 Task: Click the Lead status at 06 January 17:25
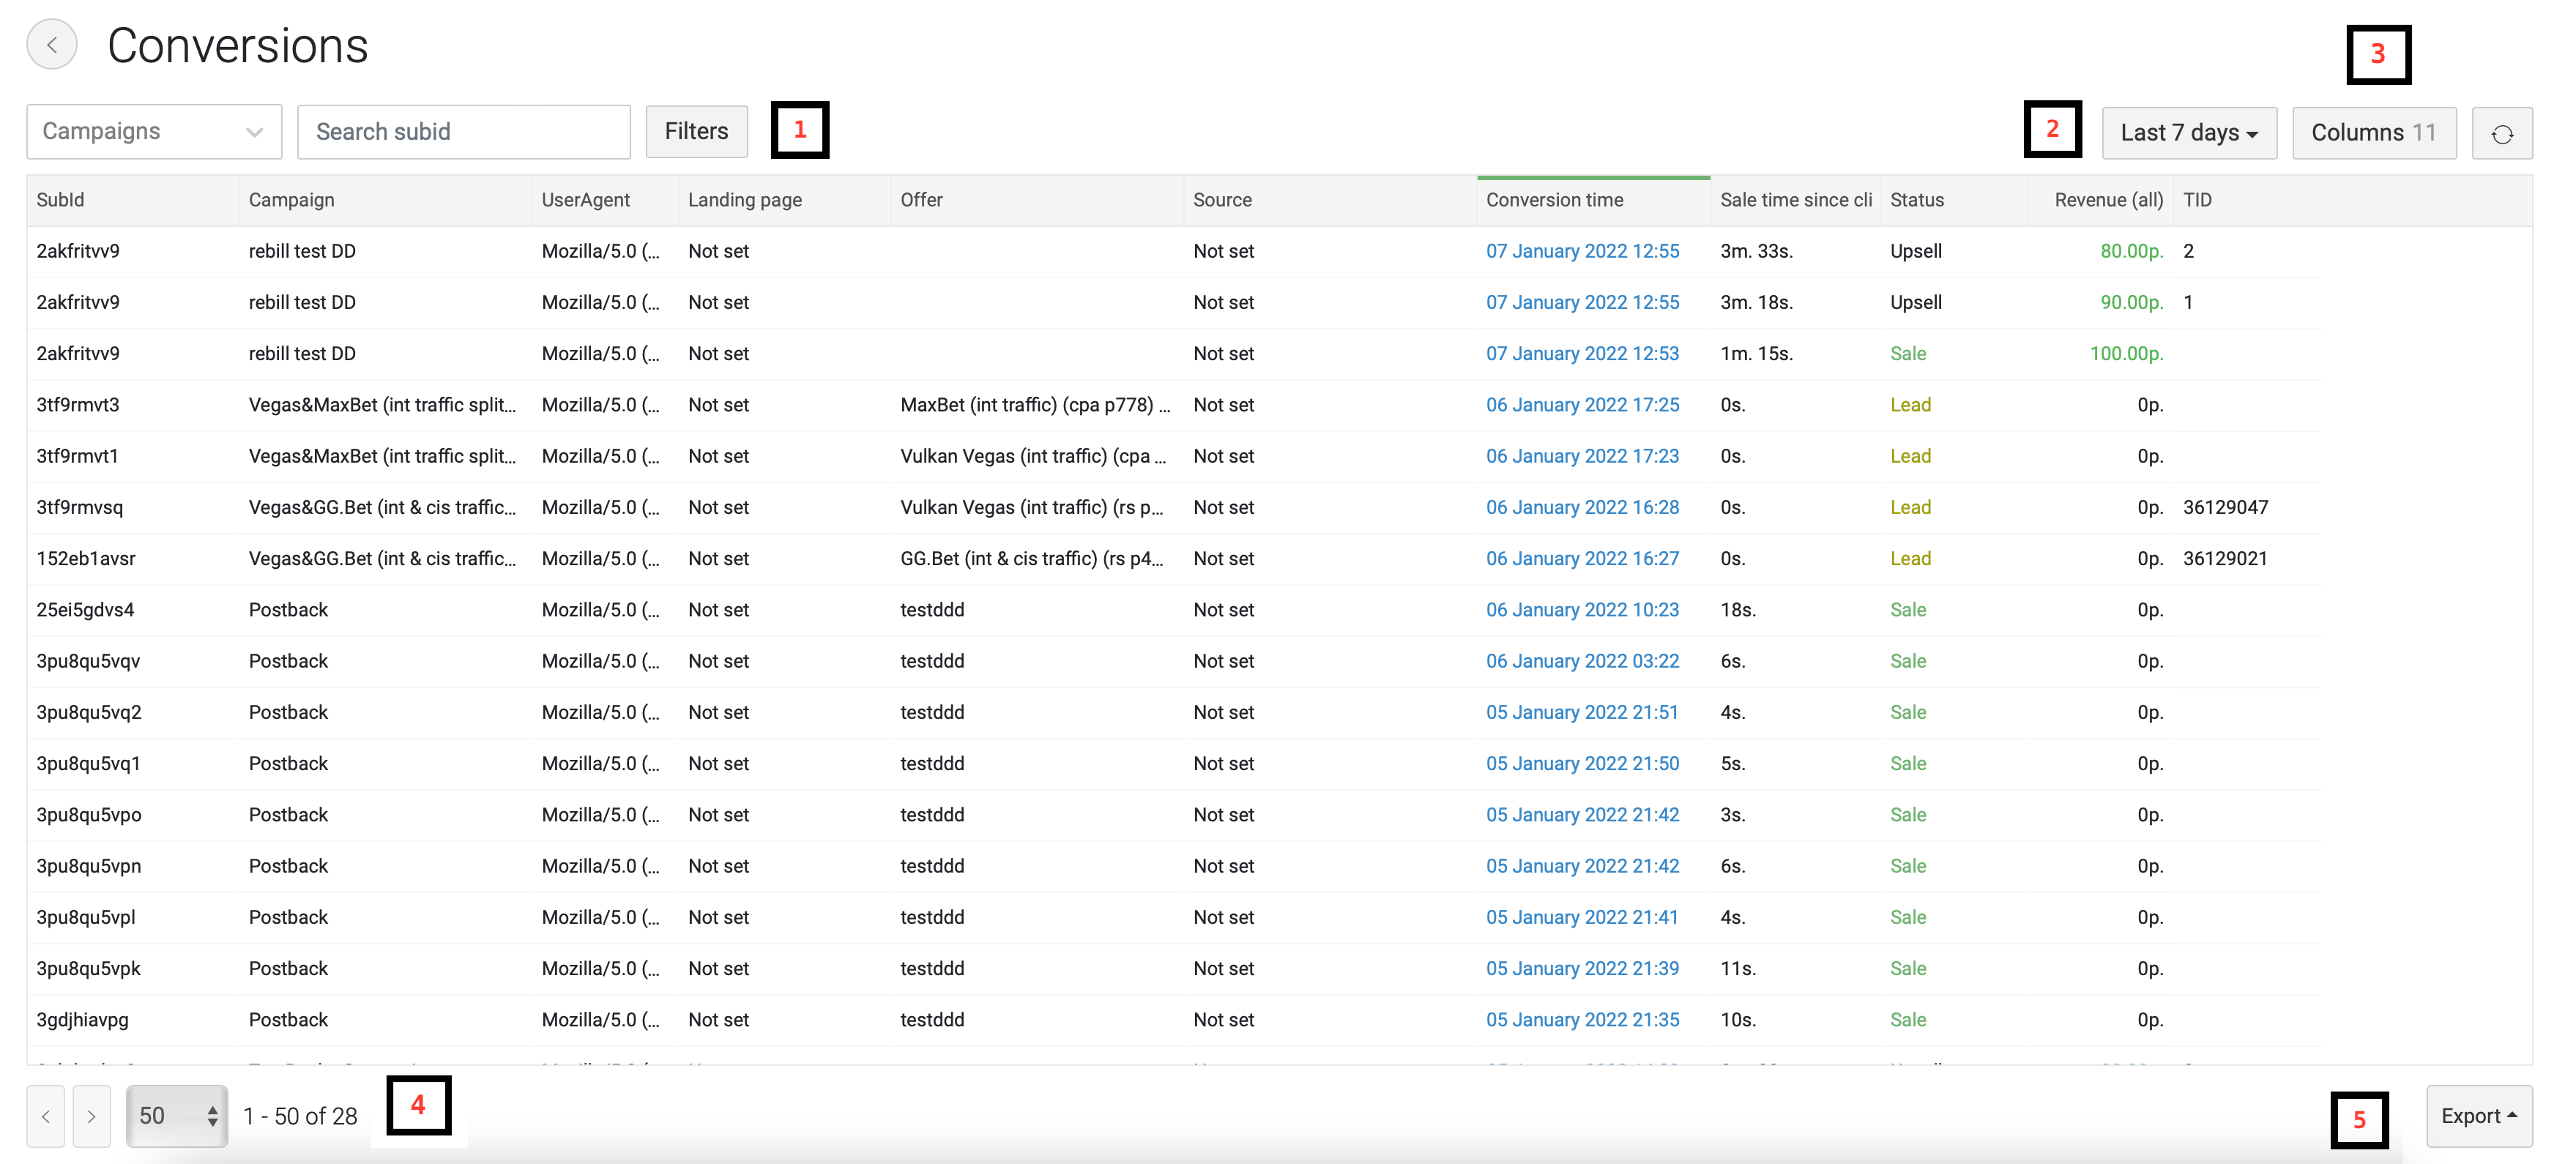click(1910, 405)
